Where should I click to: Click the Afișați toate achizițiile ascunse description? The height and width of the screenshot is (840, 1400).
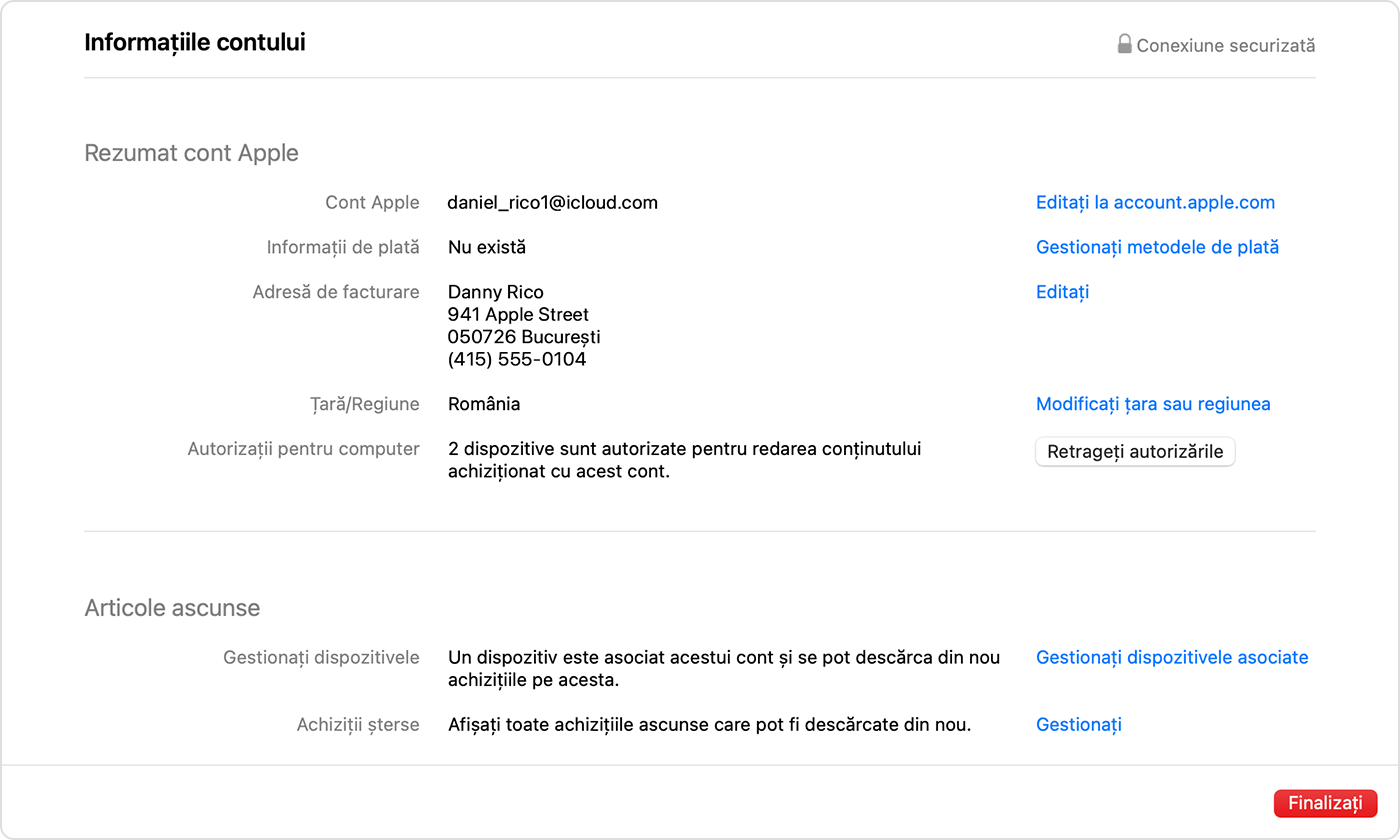710,724
